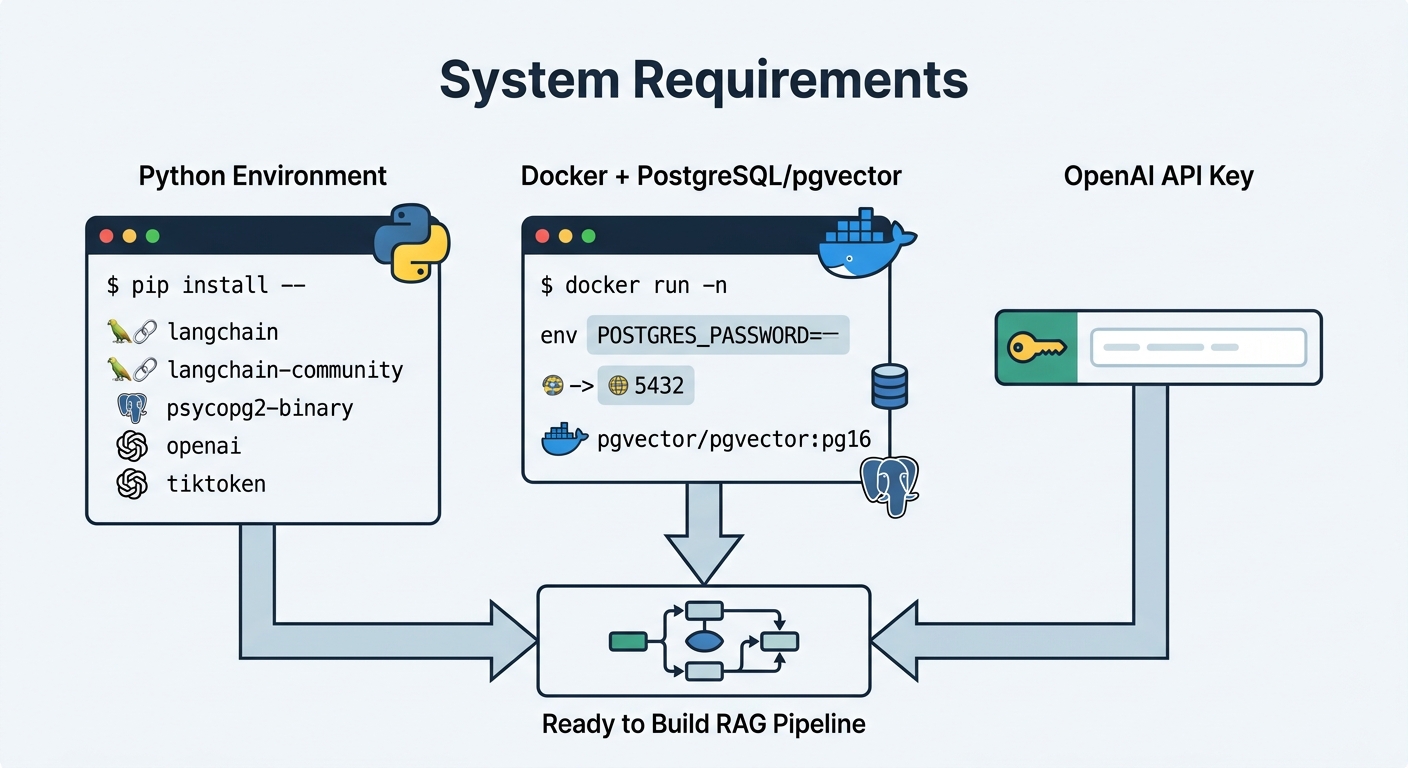Click the blue database cylinder icon
Image resolution: width=1408 pixels, height=768 pixels.
[889, 386]
